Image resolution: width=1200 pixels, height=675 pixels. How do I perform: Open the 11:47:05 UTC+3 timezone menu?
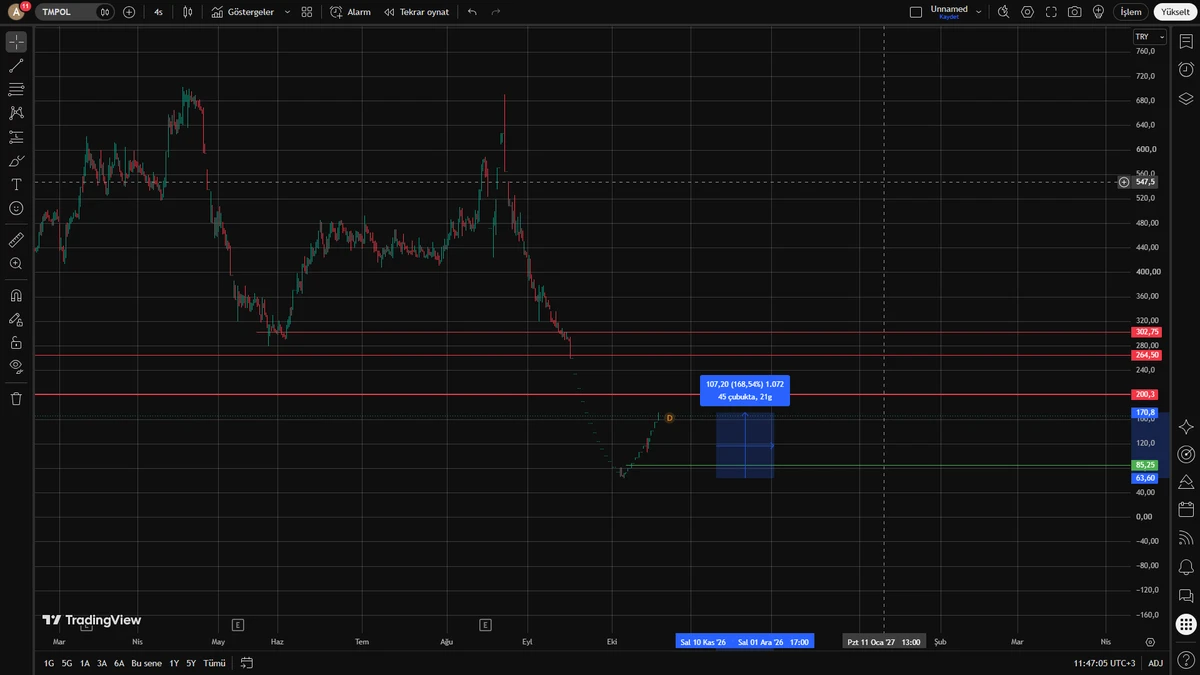point(1104,663)
